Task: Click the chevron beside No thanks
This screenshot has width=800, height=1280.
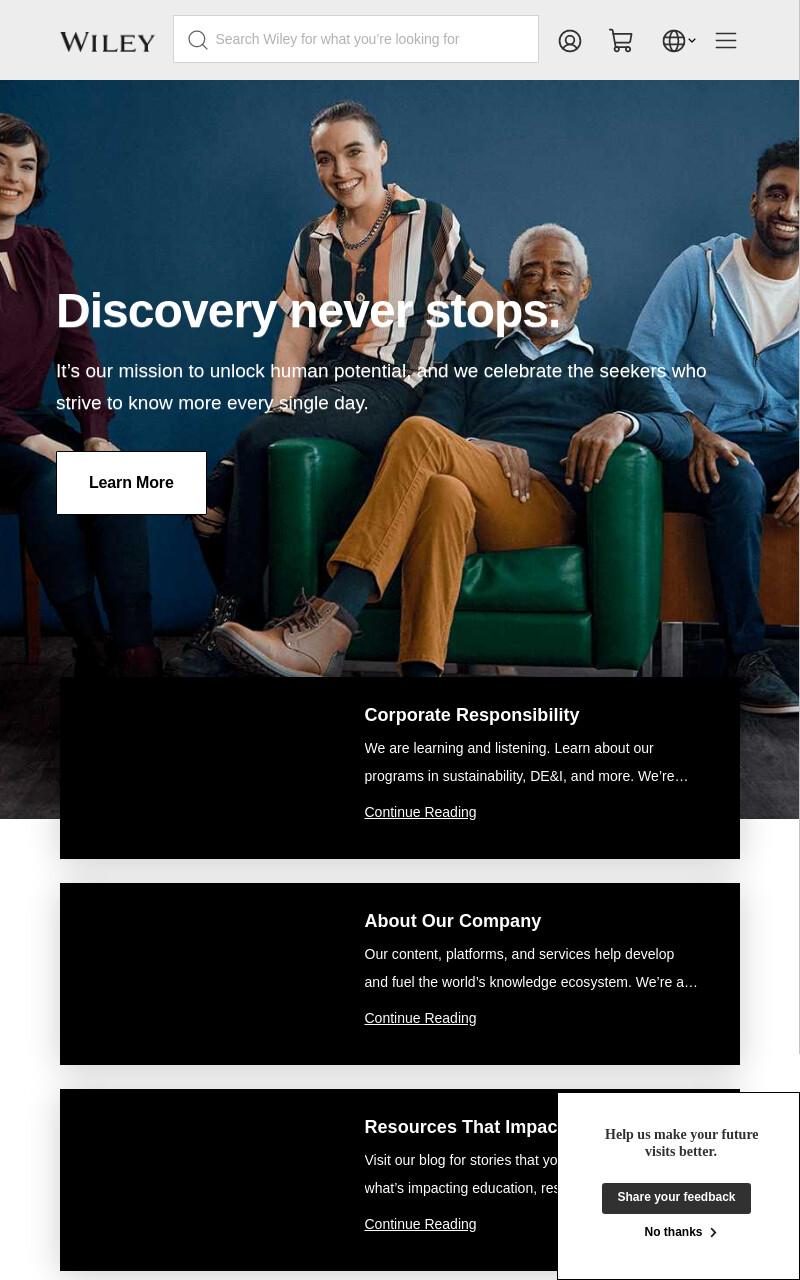Action: click(713, 1232)
